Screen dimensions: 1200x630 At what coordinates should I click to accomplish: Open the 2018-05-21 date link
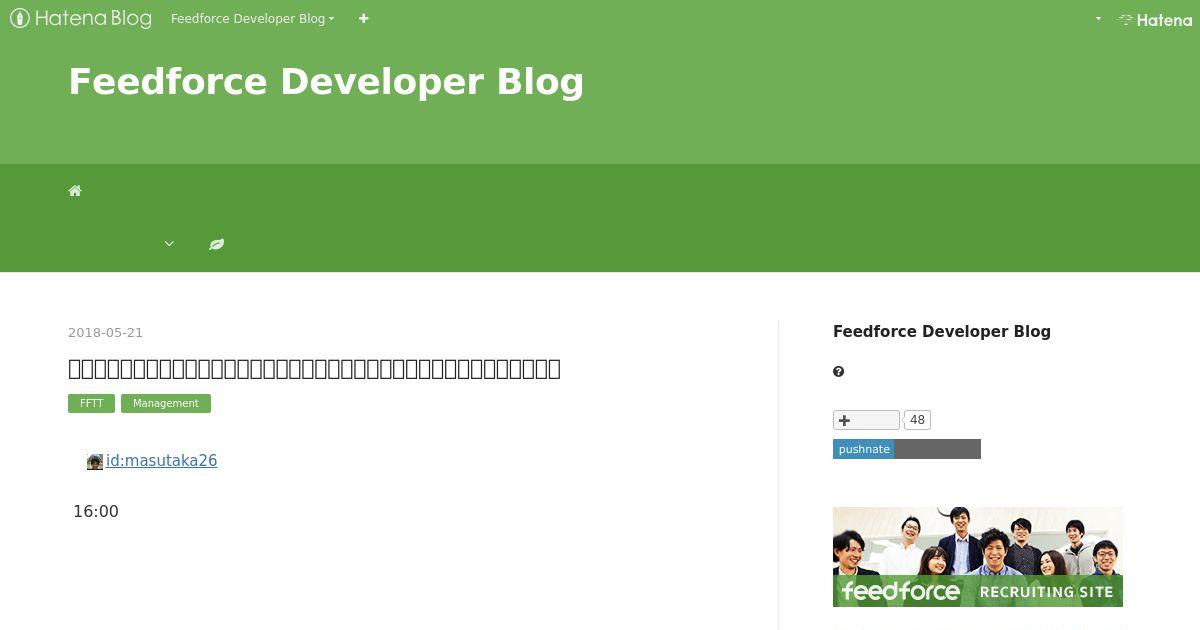(x=105, y=332)
